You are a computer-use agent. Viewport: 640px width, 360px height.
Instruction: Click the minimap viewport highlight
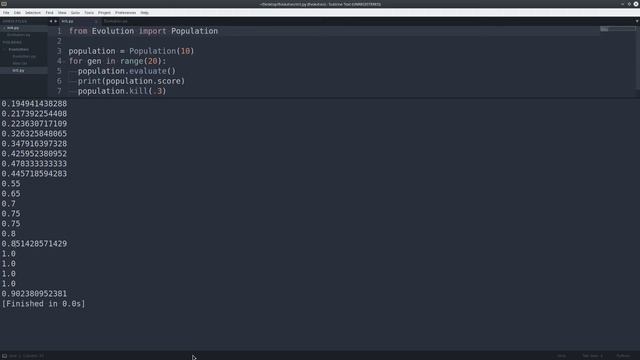click(618, 29)
